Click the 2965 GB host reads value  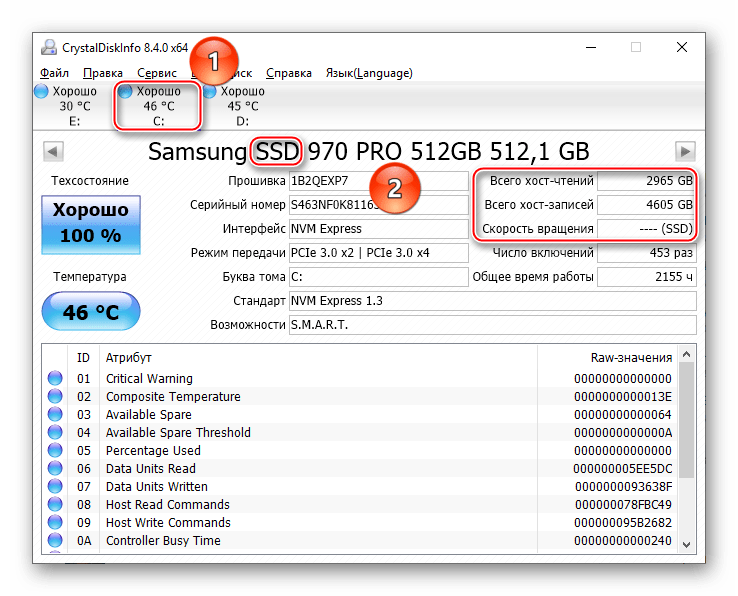coord(647,181)
